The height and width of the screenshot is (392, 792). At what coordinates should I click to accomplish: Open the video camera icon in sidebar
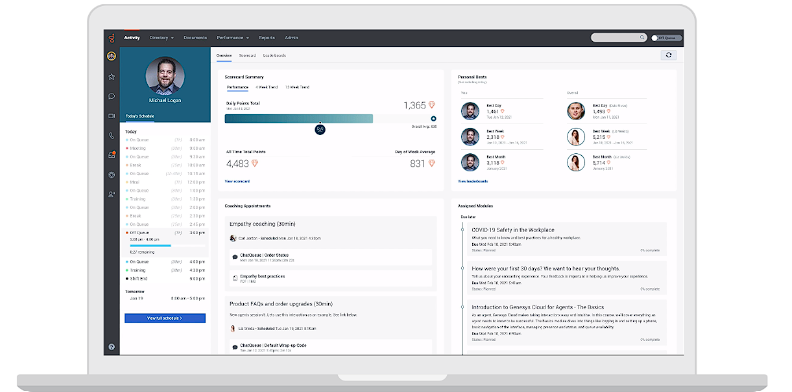click(x=112, y=116)
